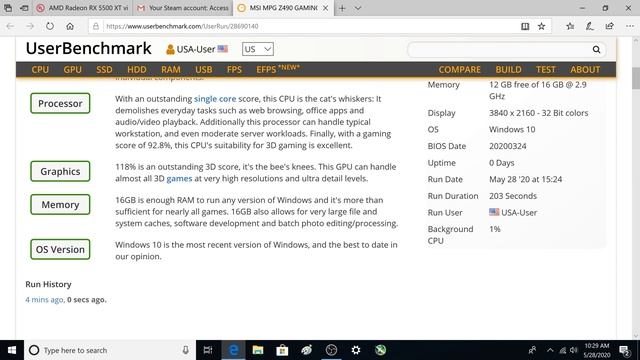Select the MSI MPG Z490 GAMING tab
Image resolution: width=640 pixels, height=360 pixels.
[283, 8]
